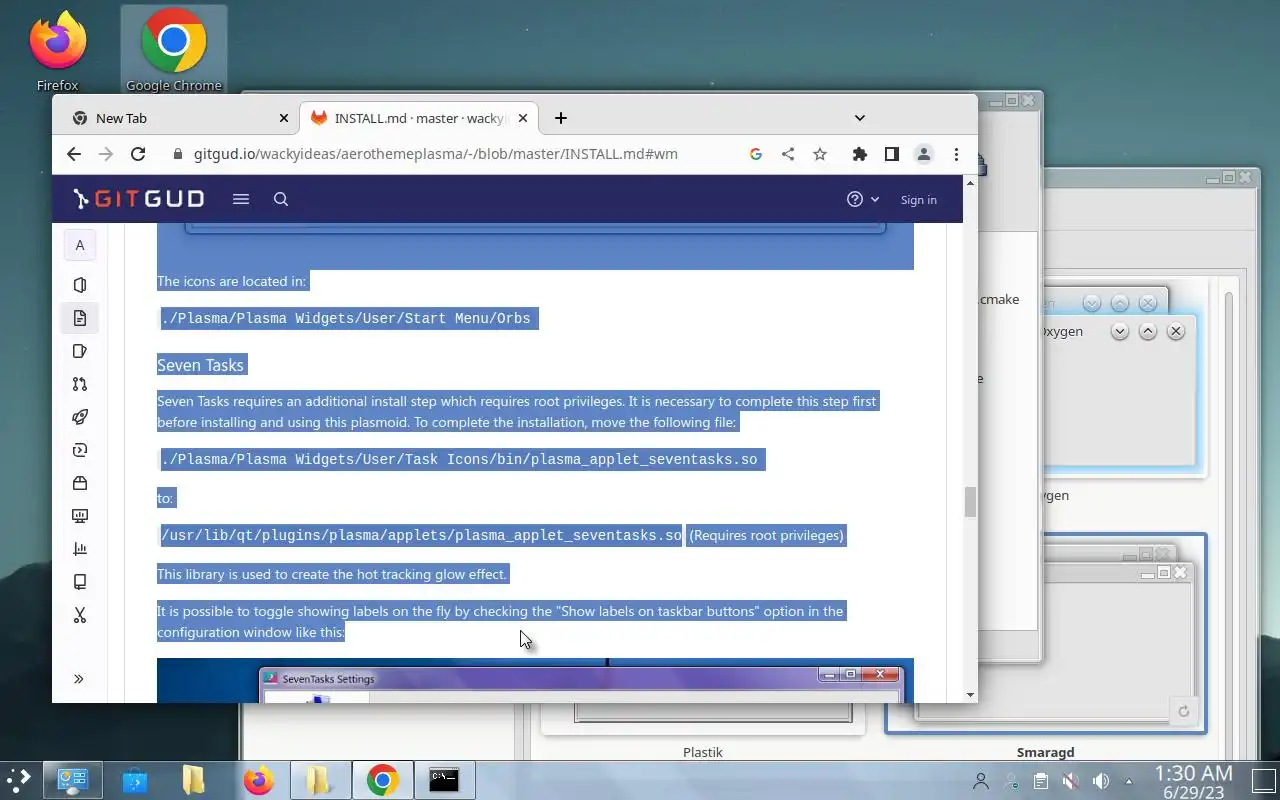Image resolution: width=1280 pixels, height=800 pixels.
Task: Click the Show Desktop taskbar button
Action: coord(1263,780)
